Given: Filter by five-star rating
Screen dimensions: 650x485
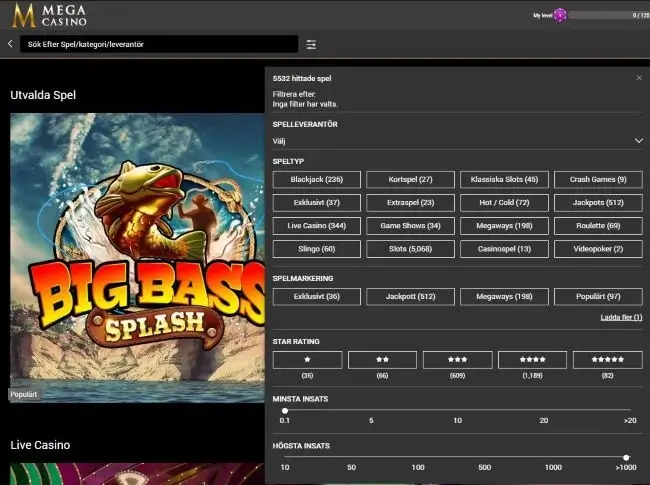Looking at the screenshot, I should click(608, 360).
